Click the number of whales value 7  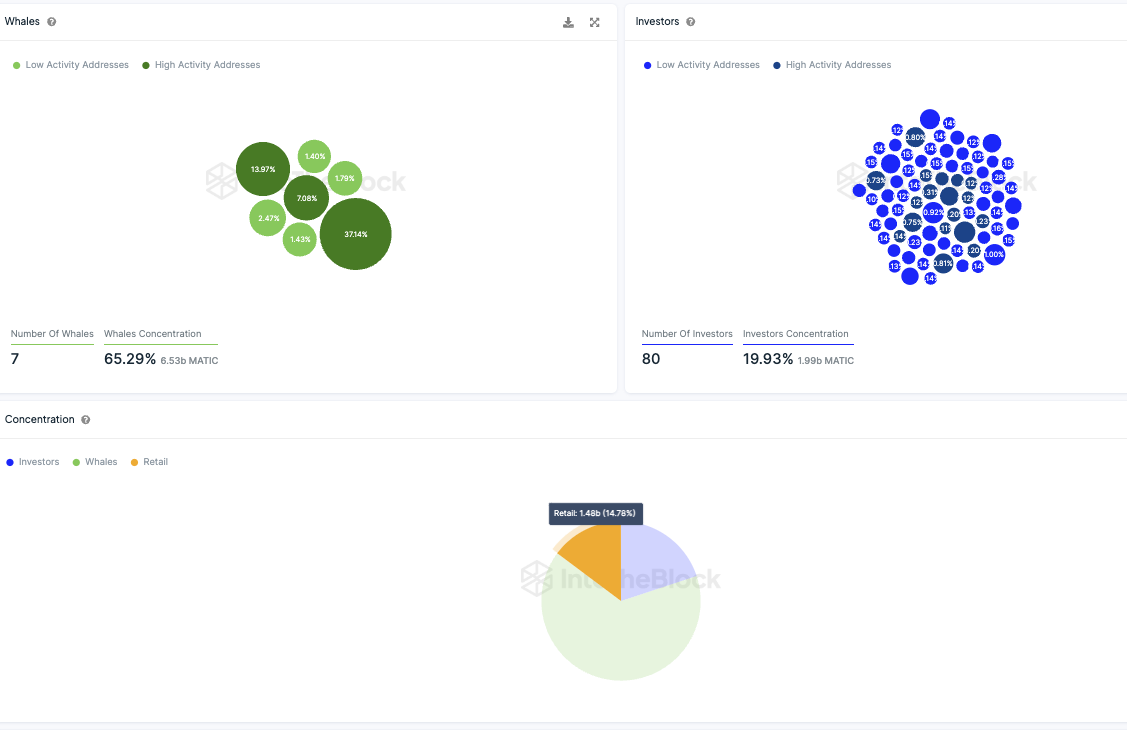15,359
